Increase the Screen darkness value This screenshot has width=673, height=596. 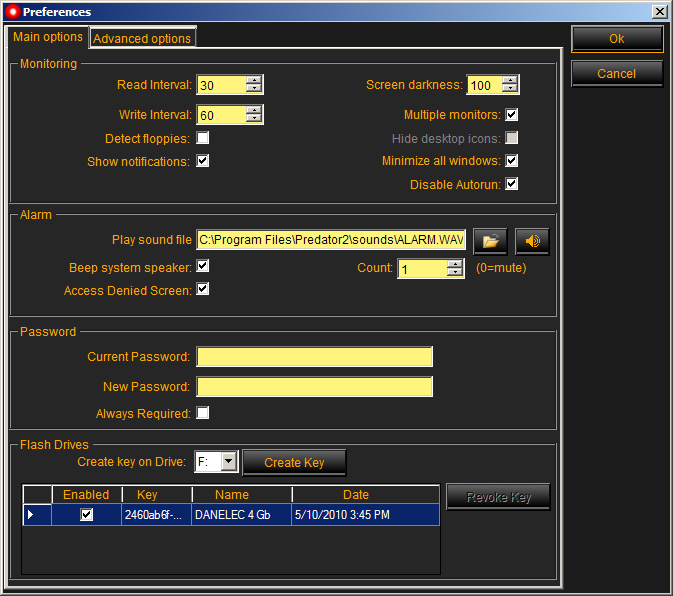click(510, 81)
